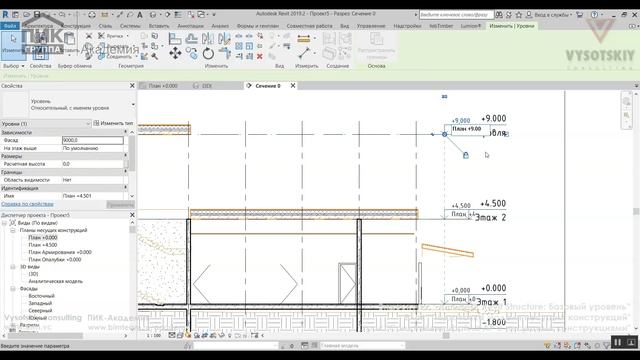Screen dimensions: 640x360
Task: Open Аналитическая модель 3D view
Action: (x=55, y=281)
